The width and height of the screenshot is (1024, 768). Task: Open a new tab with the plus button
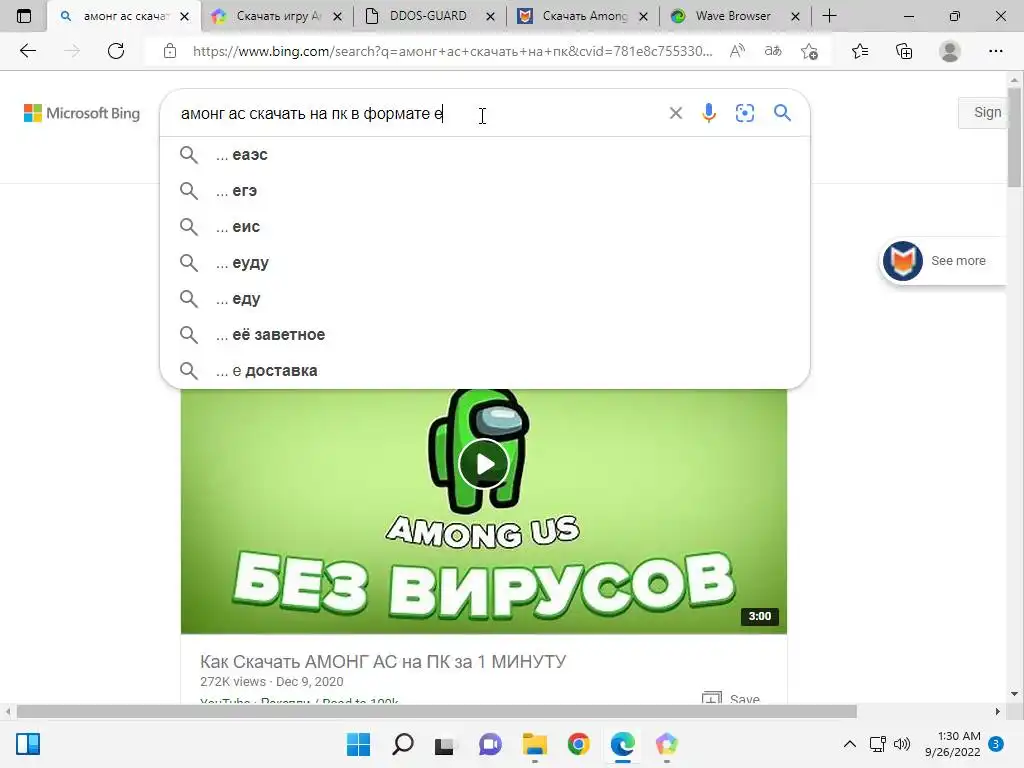click(x=829, y=16)
